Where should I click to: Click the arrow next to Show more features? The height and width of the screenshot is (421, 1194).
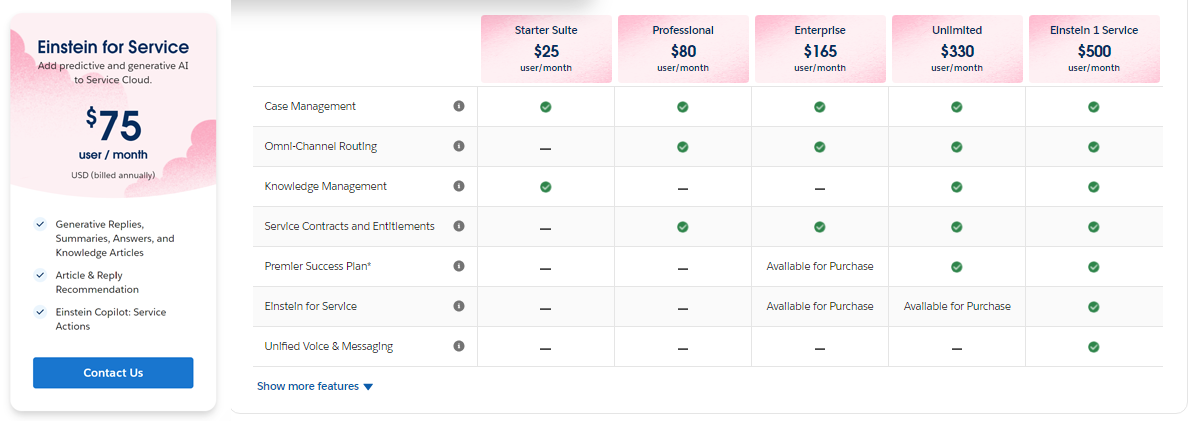click(x=368, y=387)
